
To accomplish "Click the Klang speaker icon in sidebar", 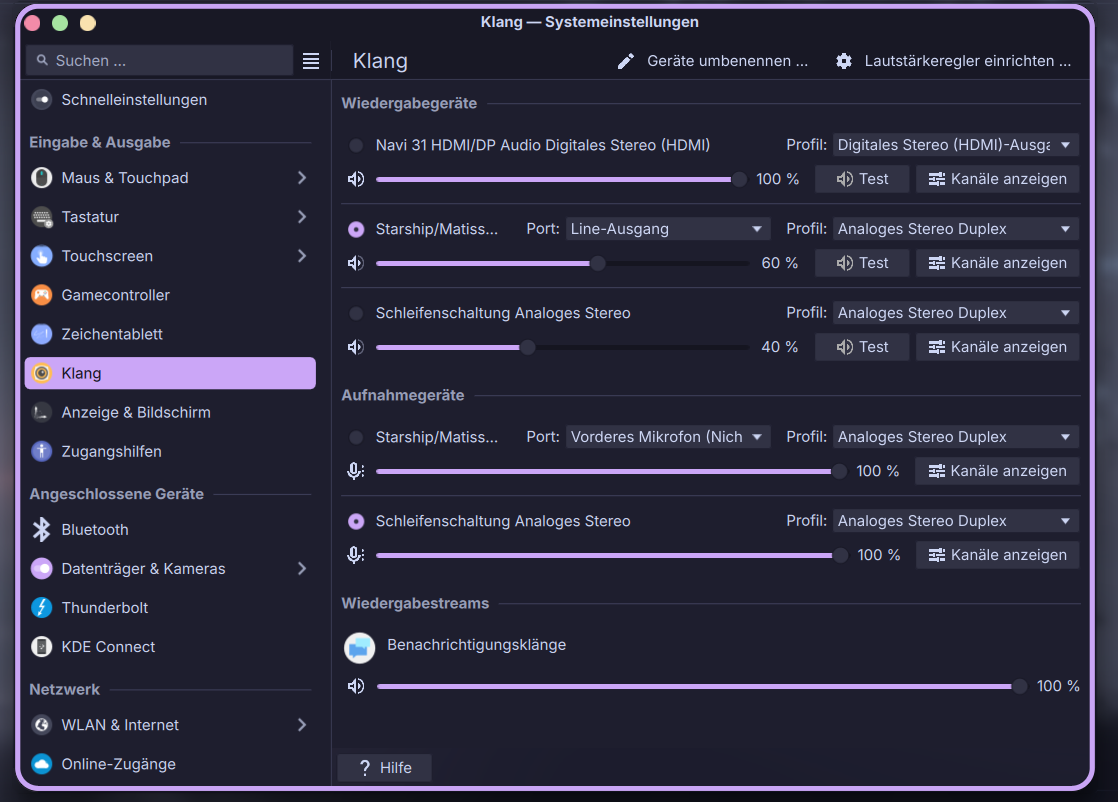I will click(42, 373).
